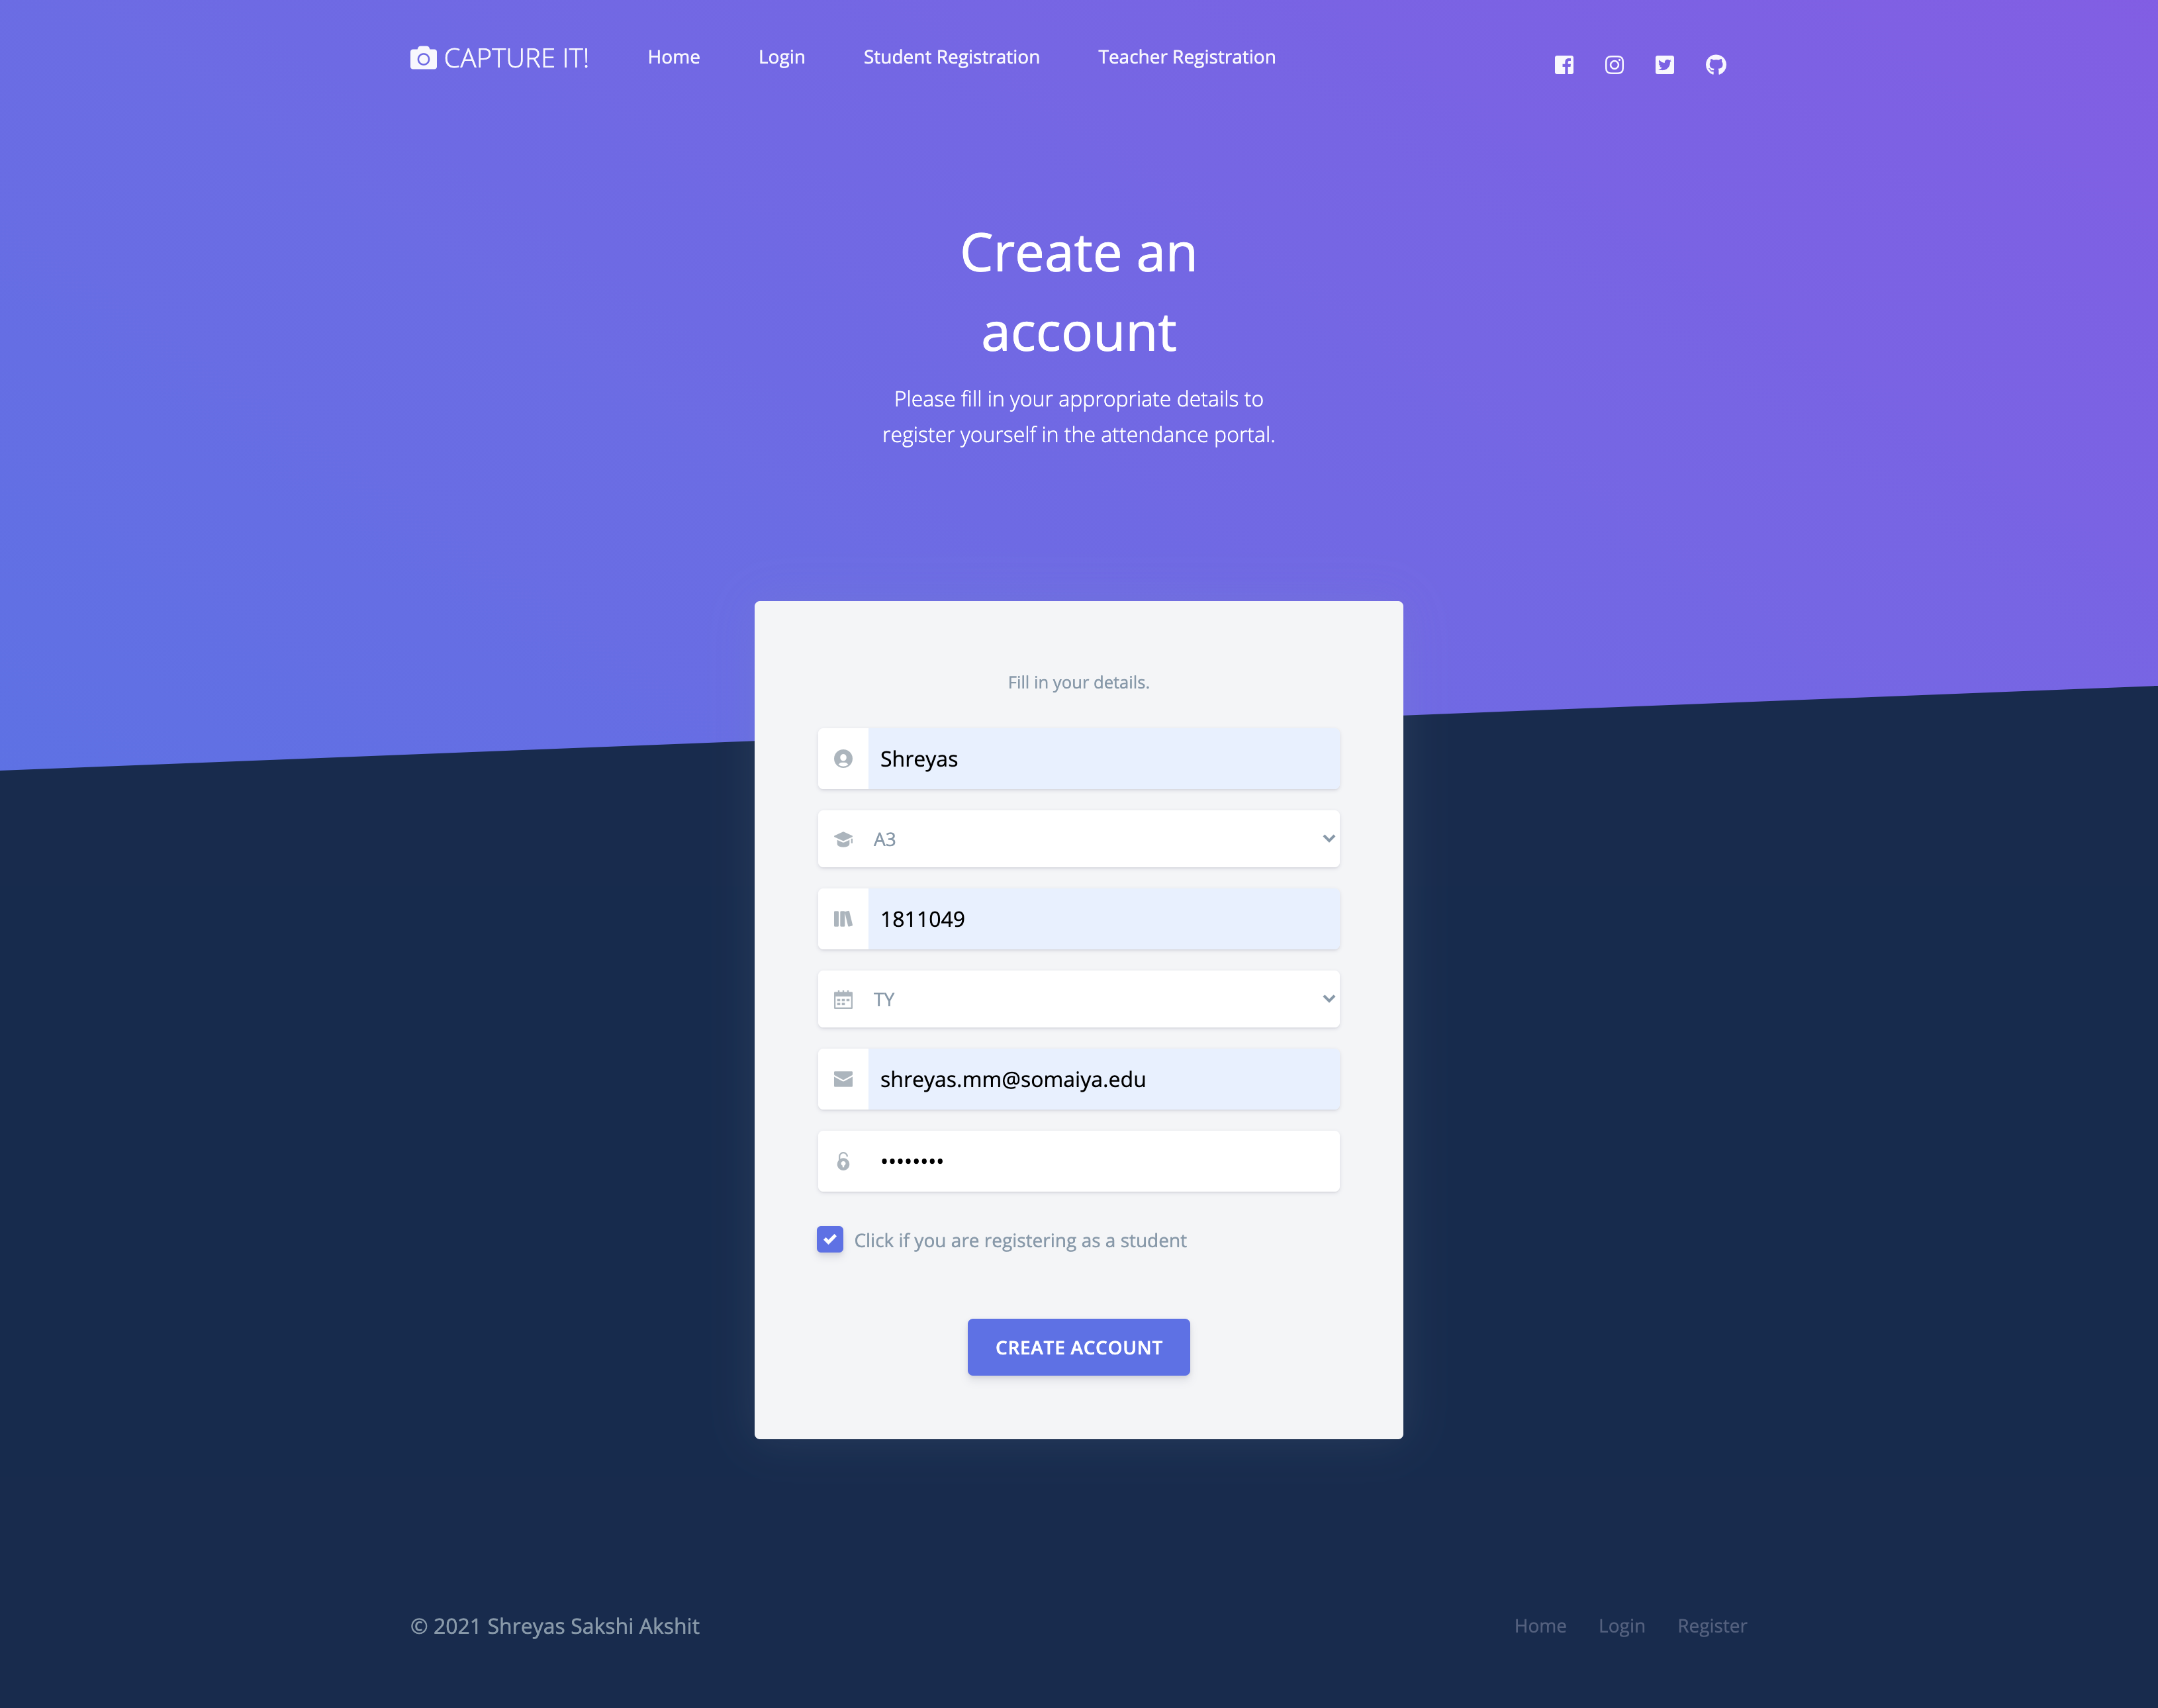Uncheck the registering as student option

pyautogui.click(x=829, y=1239)
